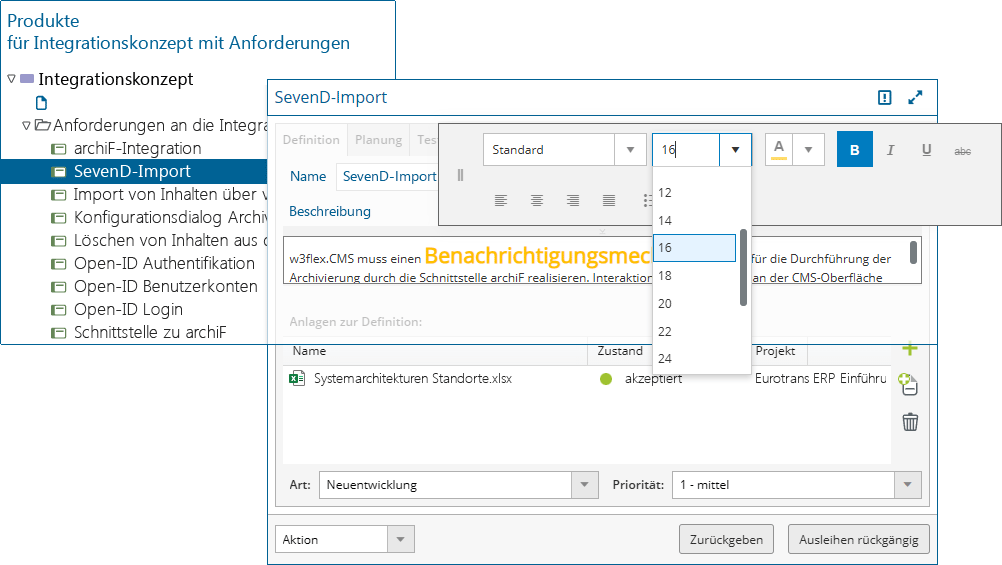Viewport: 1002px width, 565px height.
Task: Open the Priorität dropdown
Action: click(907, 485)
